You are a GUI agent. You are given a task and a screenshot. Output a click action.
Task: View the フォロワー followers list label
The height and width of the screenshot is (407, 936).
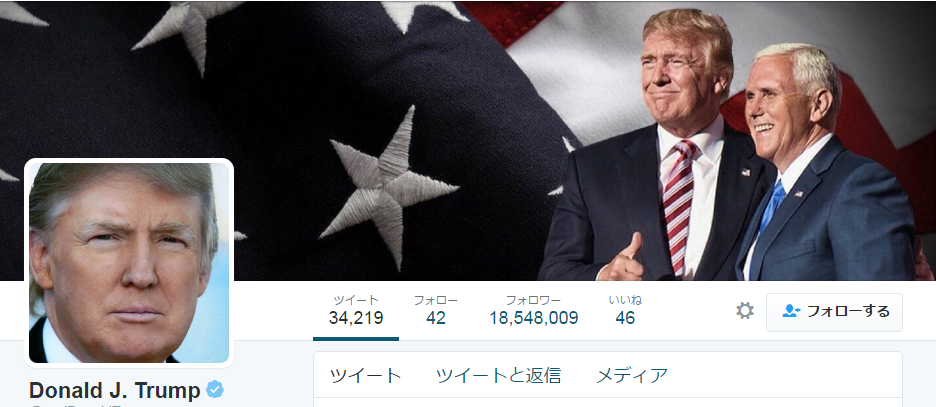tap(534, 300)
